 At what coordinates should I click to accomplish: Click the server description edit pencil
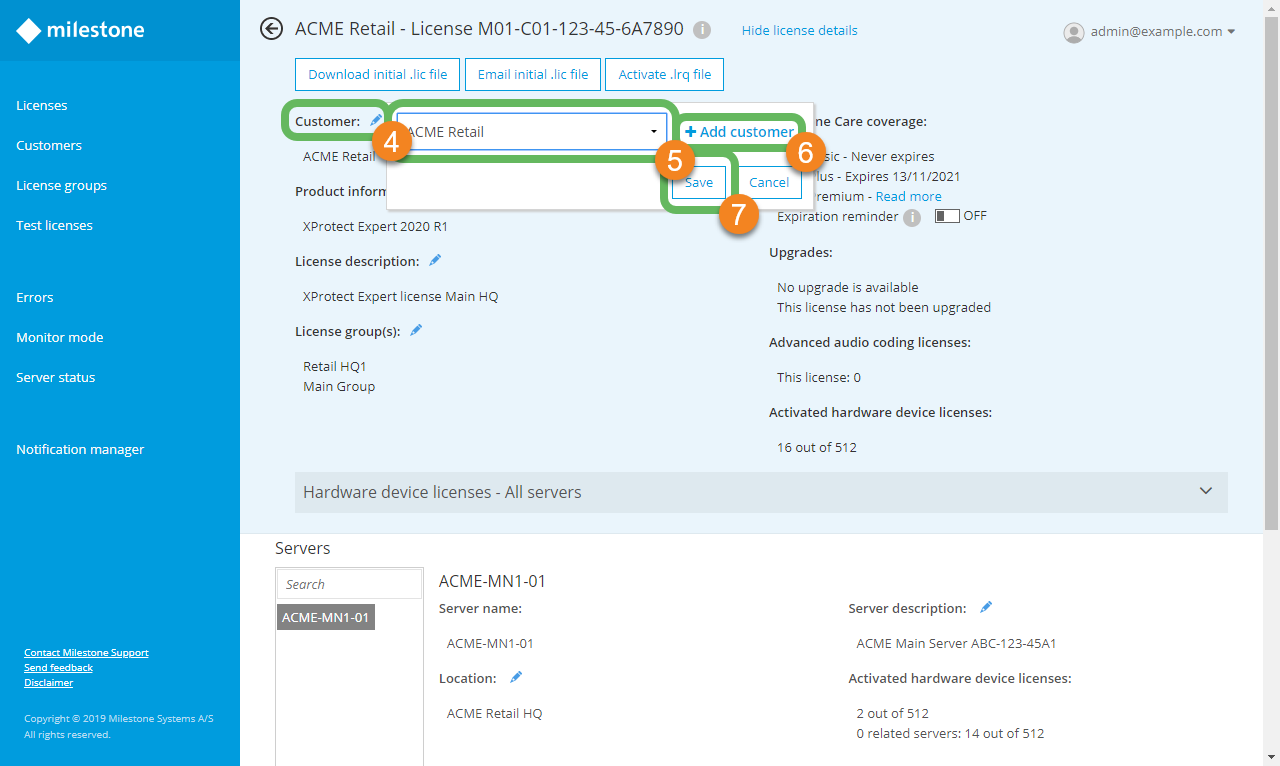click(x=986, y=608)
